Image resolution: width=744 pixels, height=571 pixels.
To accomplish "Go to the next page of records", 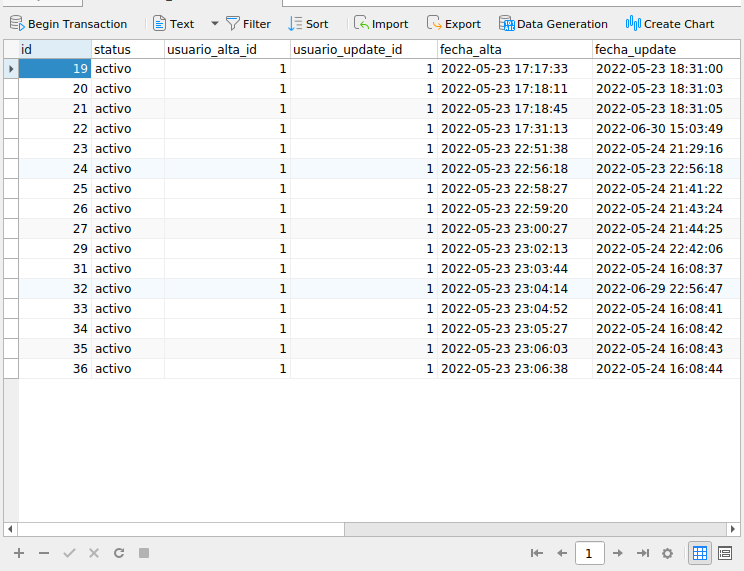I will pyautogui.click(x=618, y=553).
